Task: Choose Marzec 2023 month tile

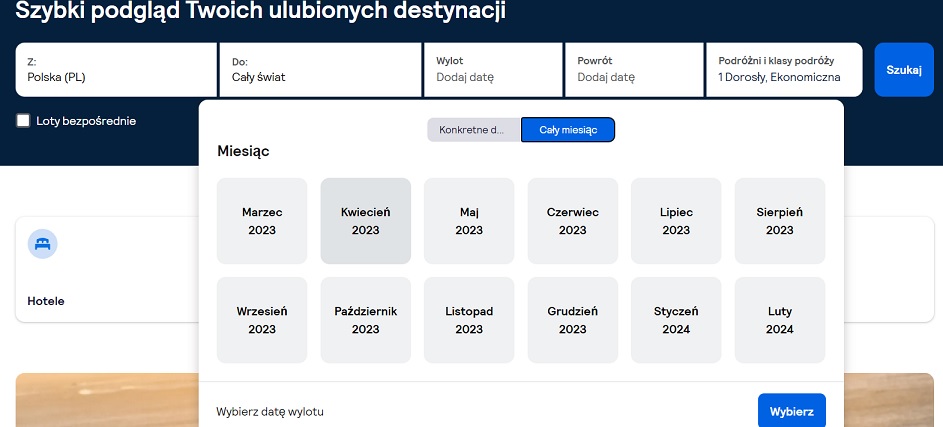Action: (x=262, y=221)
